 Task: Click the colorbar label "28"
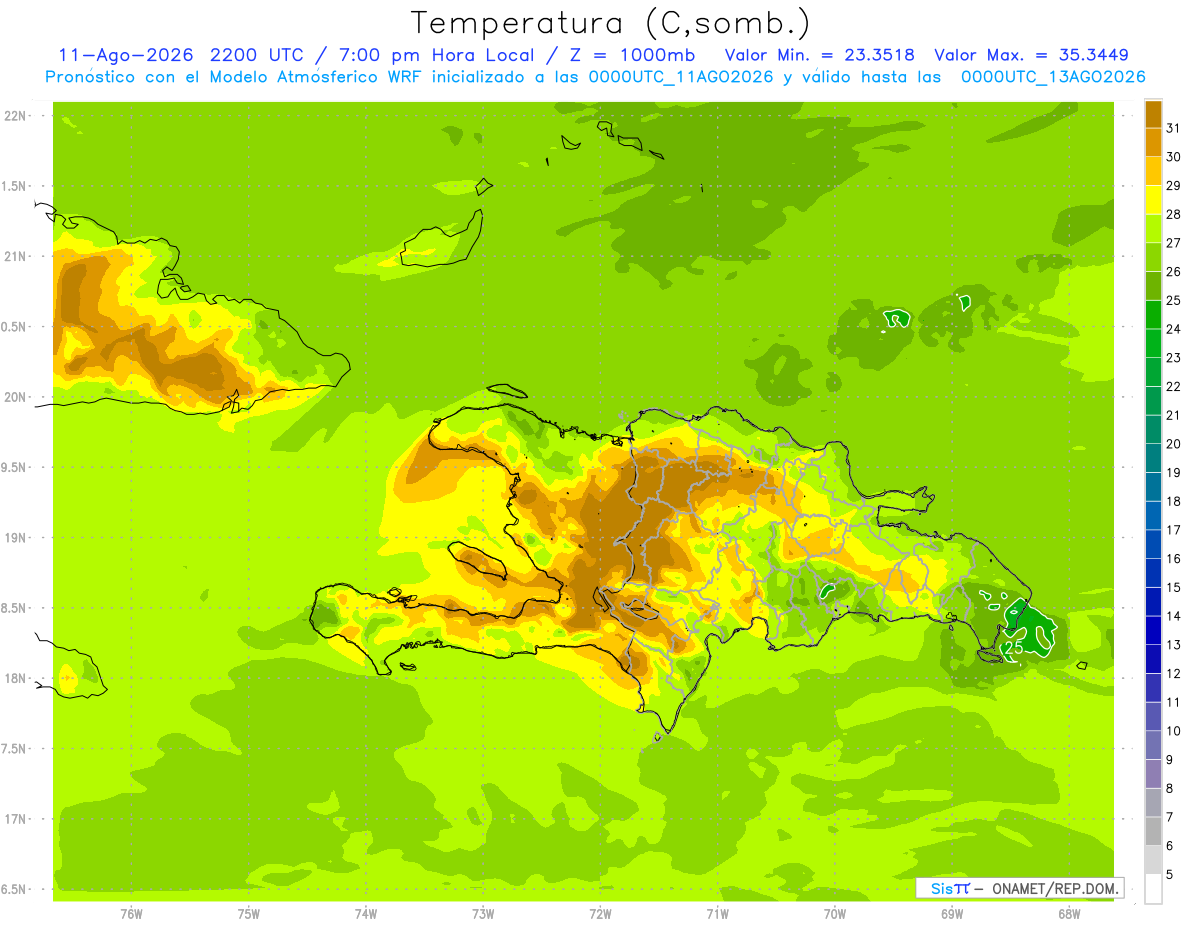pos(1174,214)
